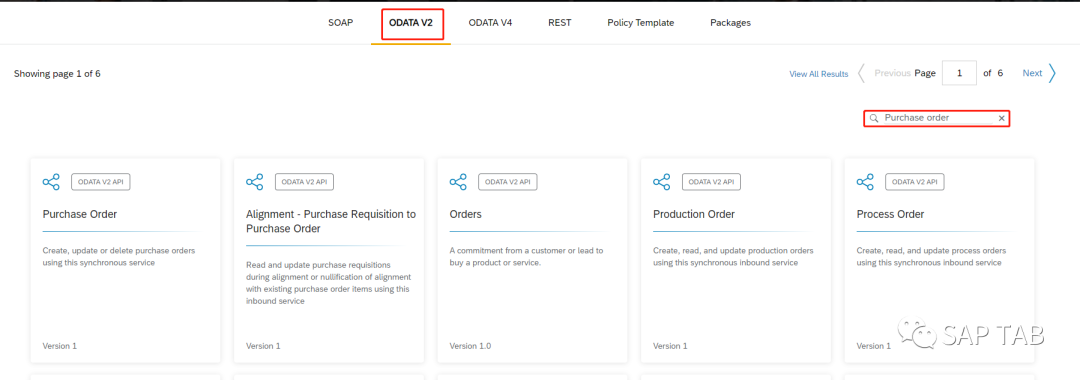Click ODATA V2 API badge on Orders card
This screenshot has width=1080, height=380.
(x=508, y=182)
